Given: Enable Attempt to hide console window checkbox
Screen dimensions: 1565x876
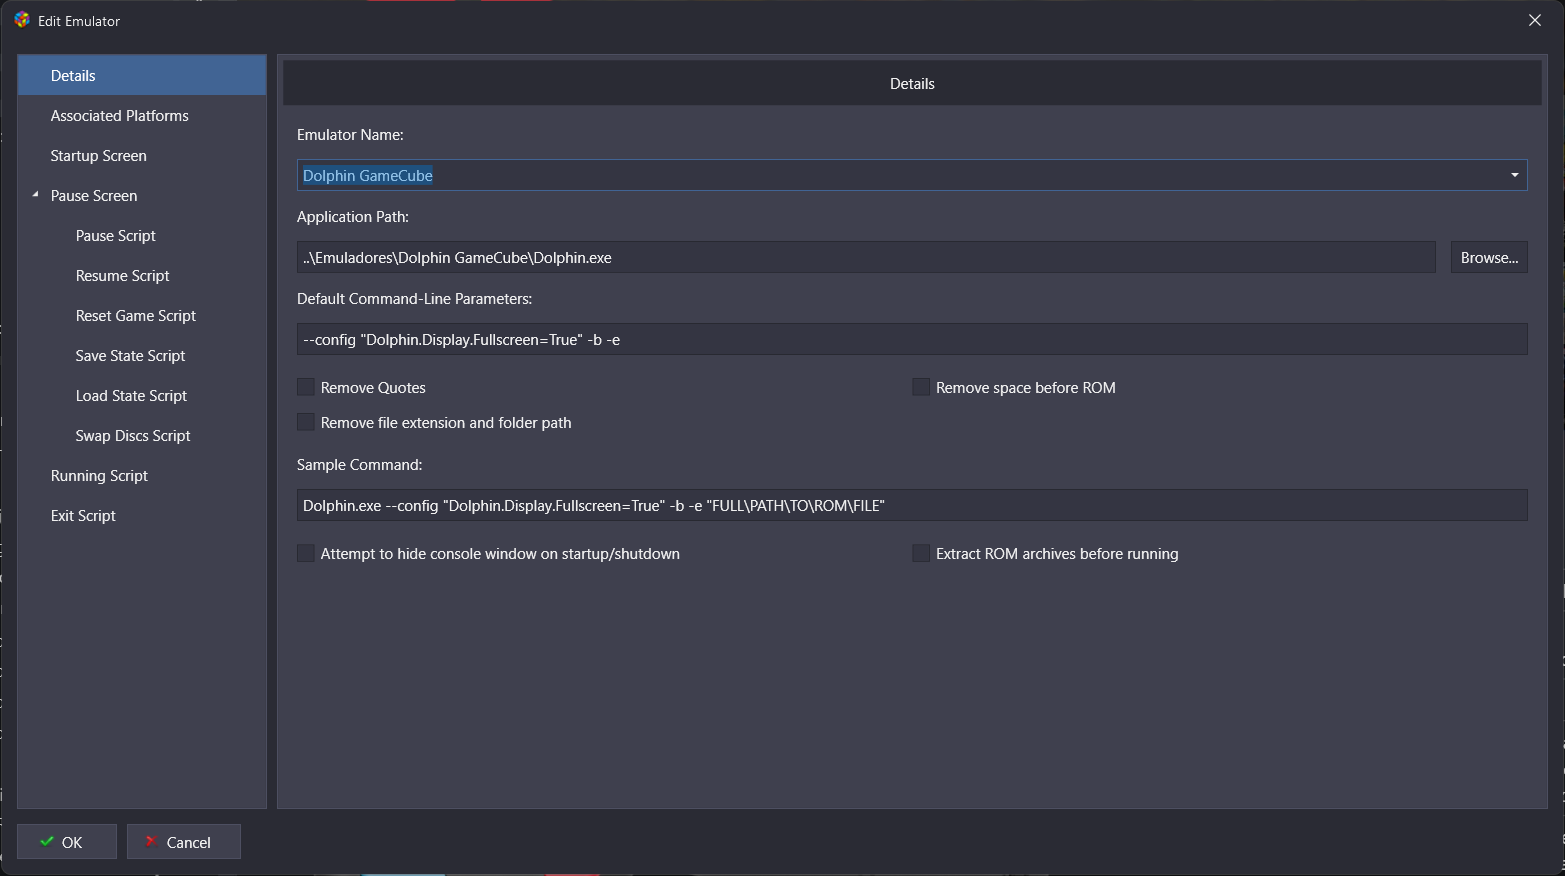Looking at the screenshot, I should point(306,553).
